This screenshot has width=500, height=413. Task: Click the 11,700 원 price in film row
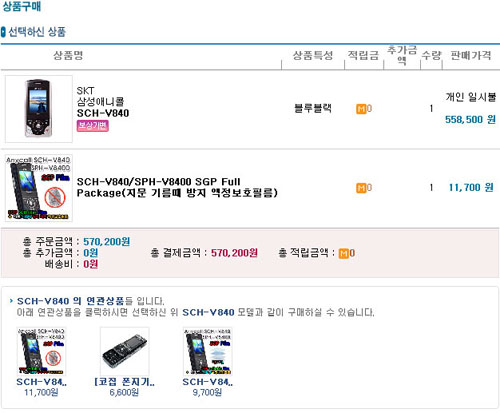click(x=471, y=187)
